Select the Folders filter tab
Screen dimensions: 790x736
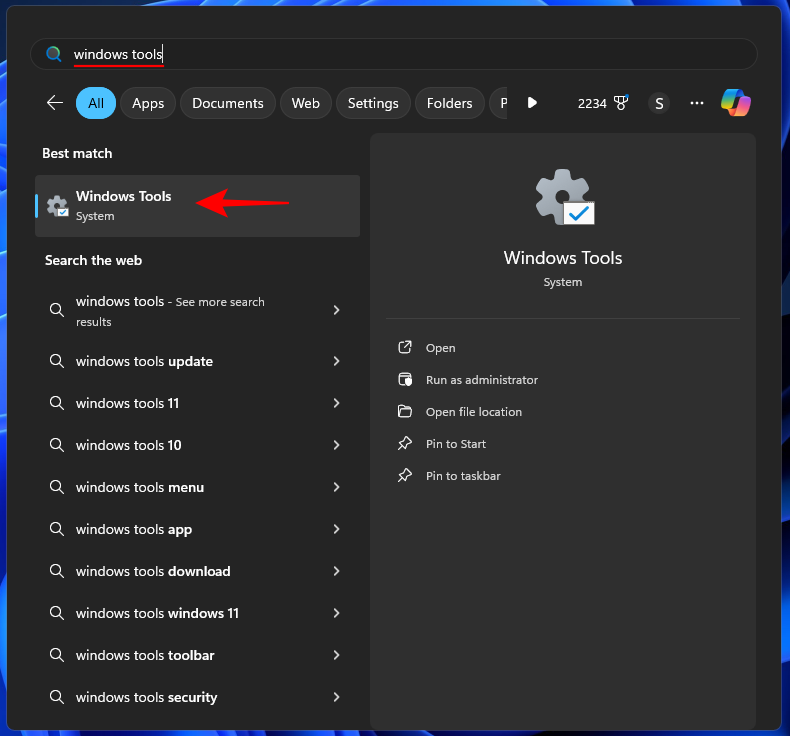tap(449, 103)
